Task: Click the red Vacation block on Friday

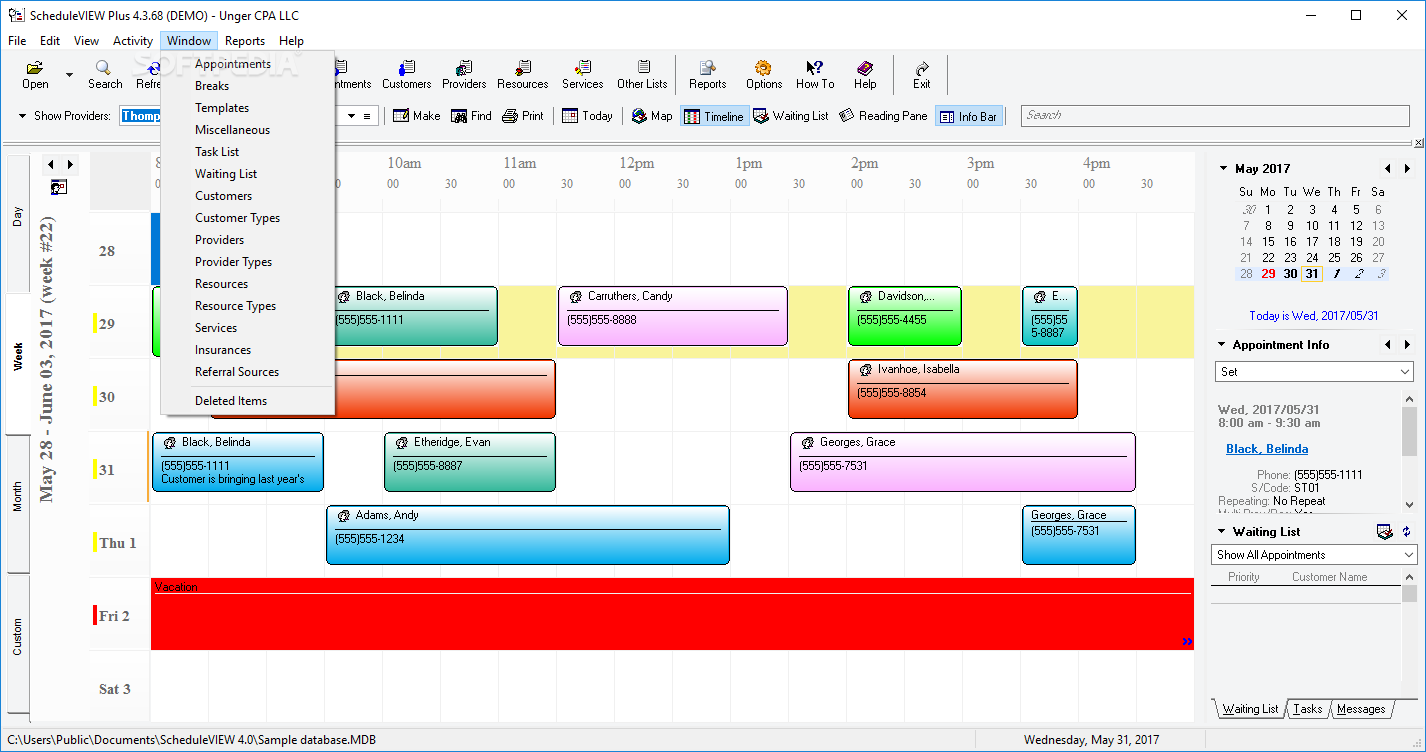Action: click(x=672, y=614)
